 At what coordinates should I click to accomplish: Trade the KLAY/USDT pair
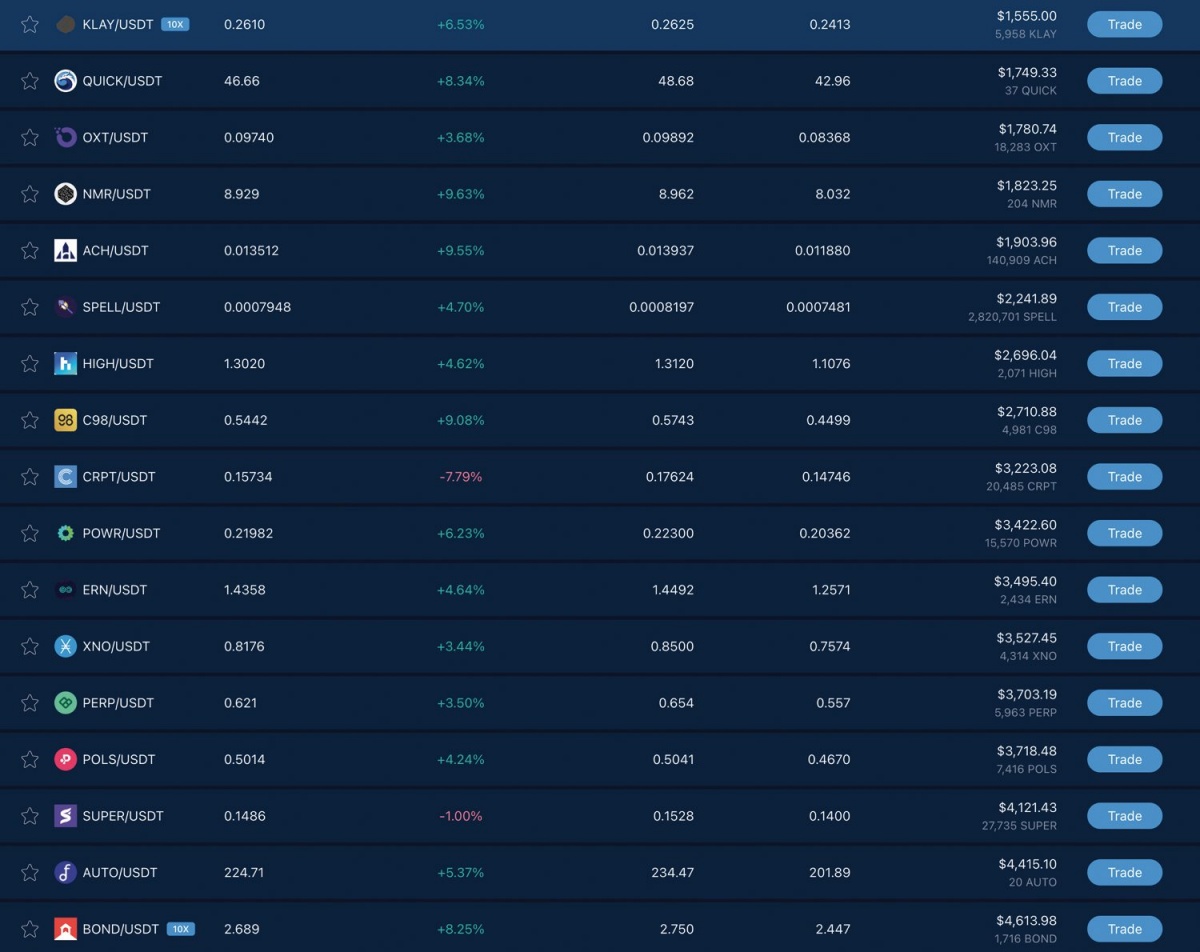(x=1125, y=25)
